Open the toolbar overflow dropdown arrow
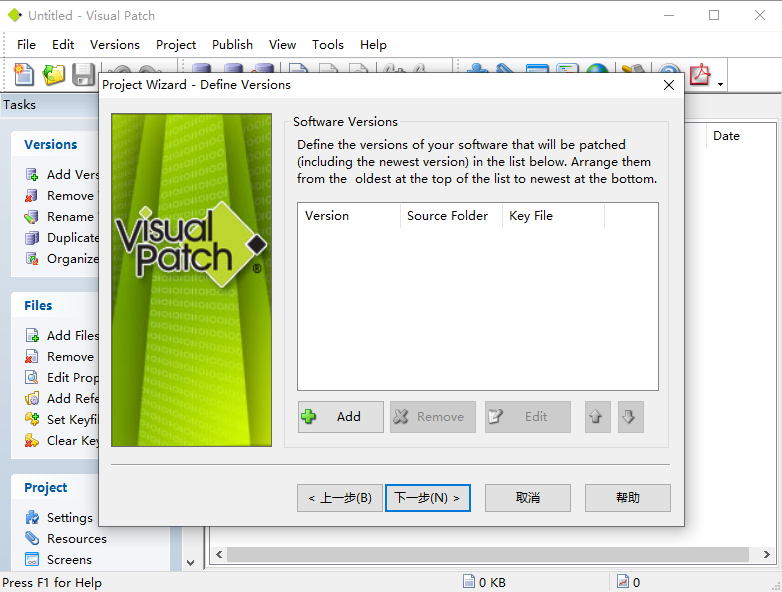The width and height of the screenshot is (782, 592). click(x=720, y=84)
